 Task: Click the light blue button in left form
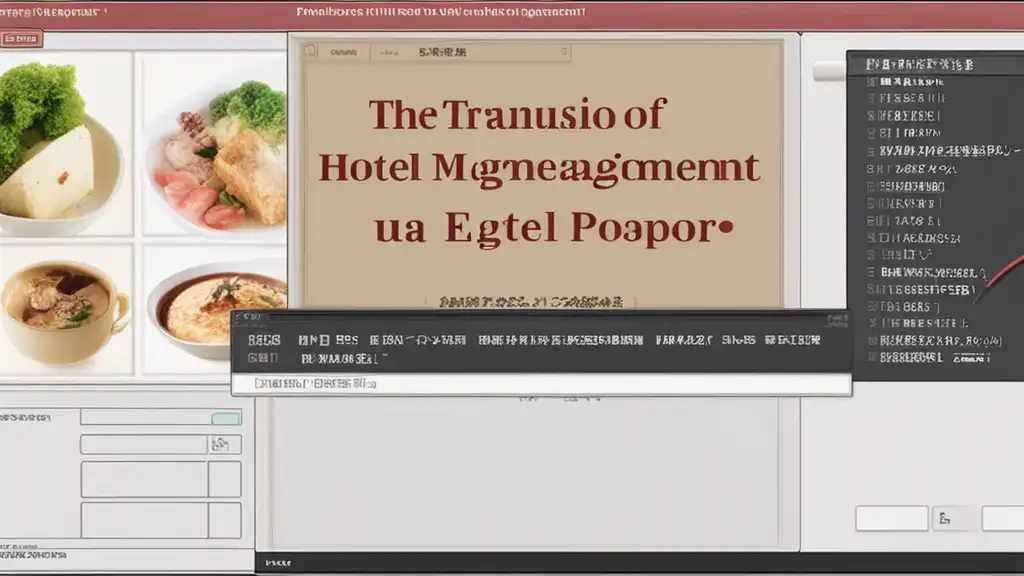226,418
